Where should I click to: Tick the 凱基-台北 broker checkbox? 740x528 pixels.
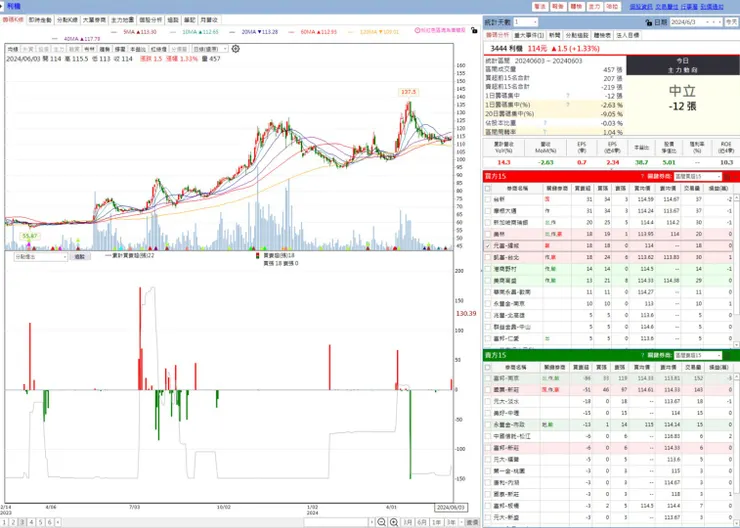pos(488,257)
